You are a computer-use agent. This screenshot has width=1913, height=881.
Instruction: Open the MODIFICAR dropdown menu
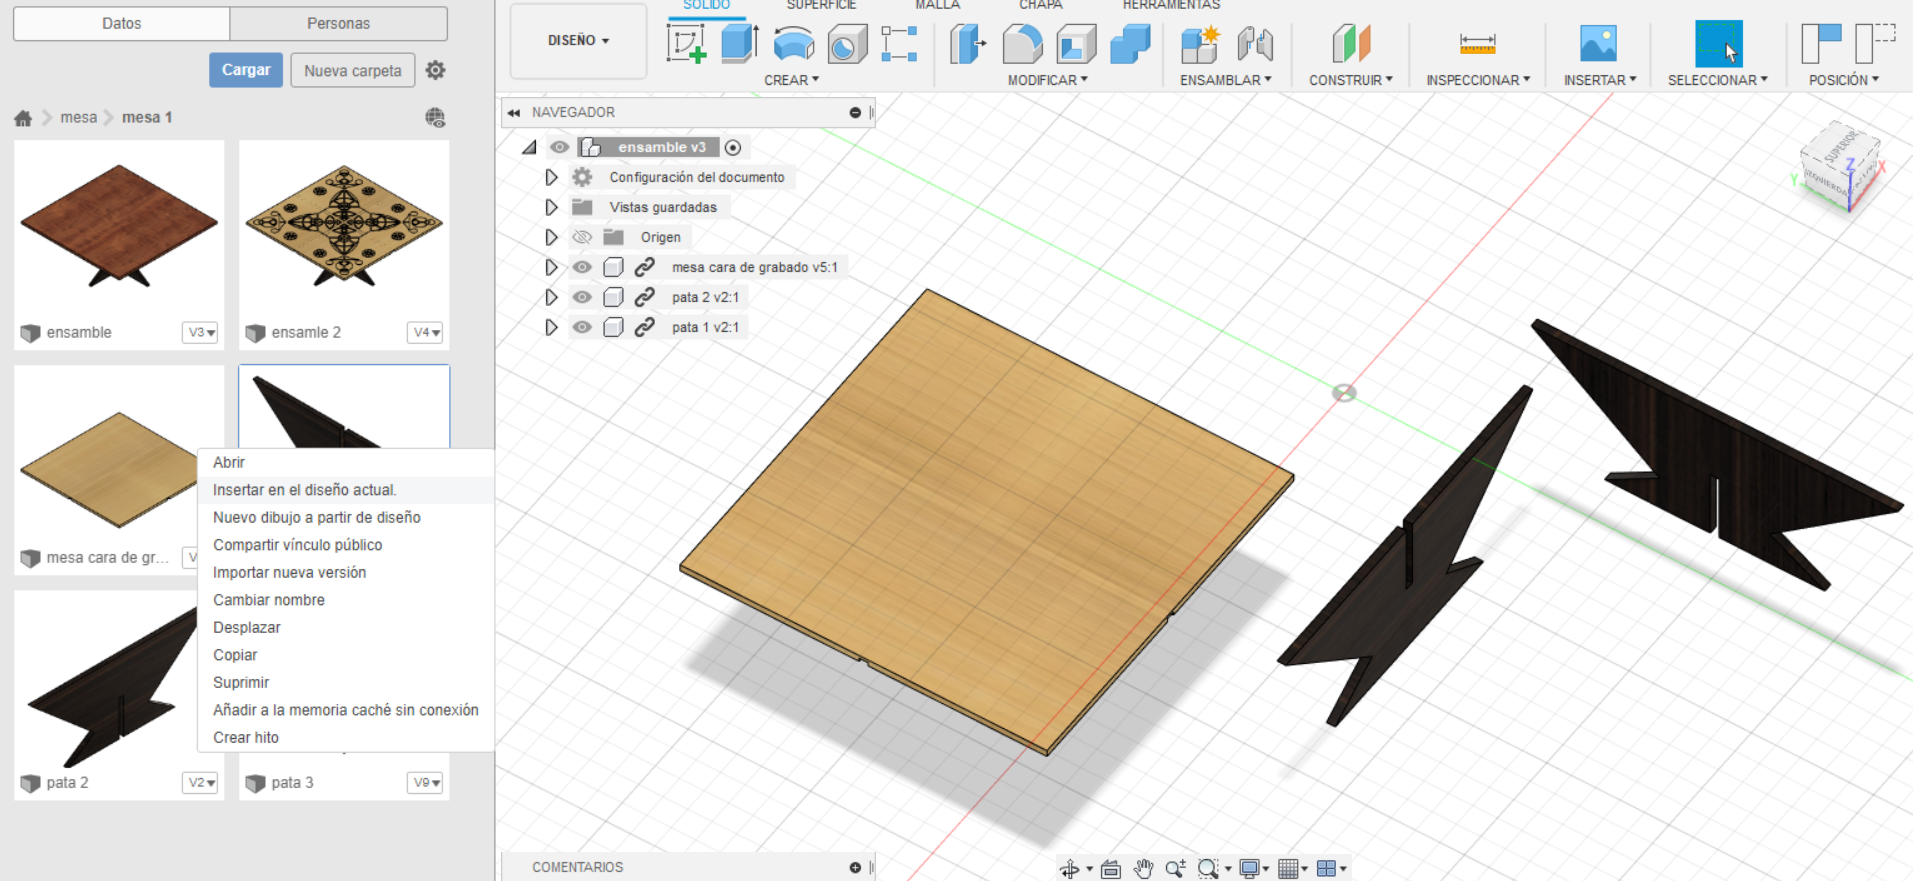[x=1047, y=80]
